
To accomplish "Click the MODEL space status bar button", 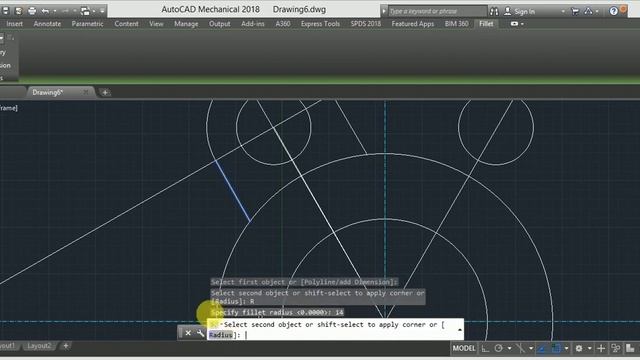I will pos(464,348).
